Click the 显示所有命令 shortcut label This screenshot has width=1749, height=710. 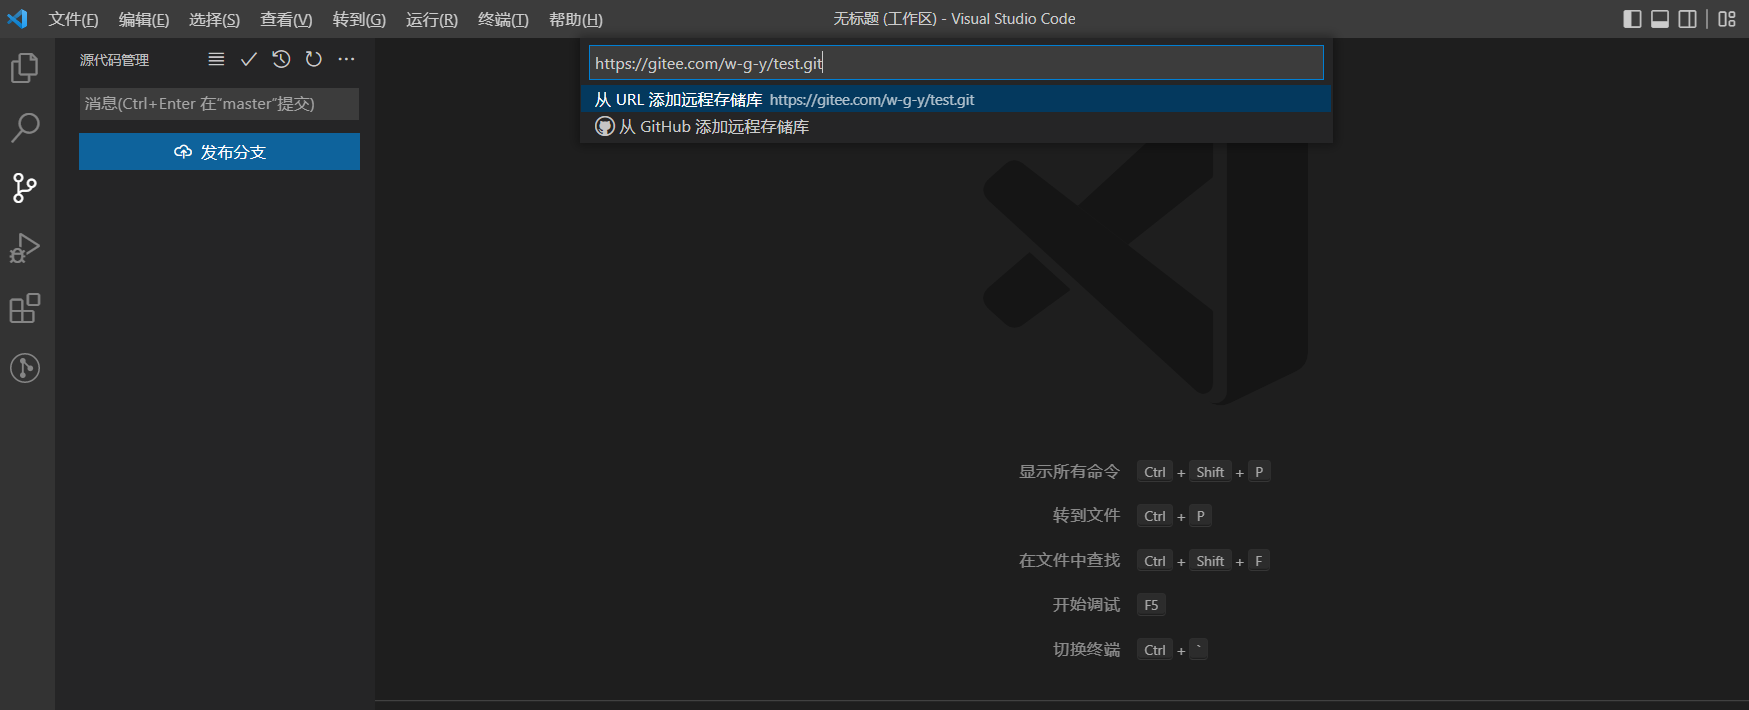(1069, 472)
